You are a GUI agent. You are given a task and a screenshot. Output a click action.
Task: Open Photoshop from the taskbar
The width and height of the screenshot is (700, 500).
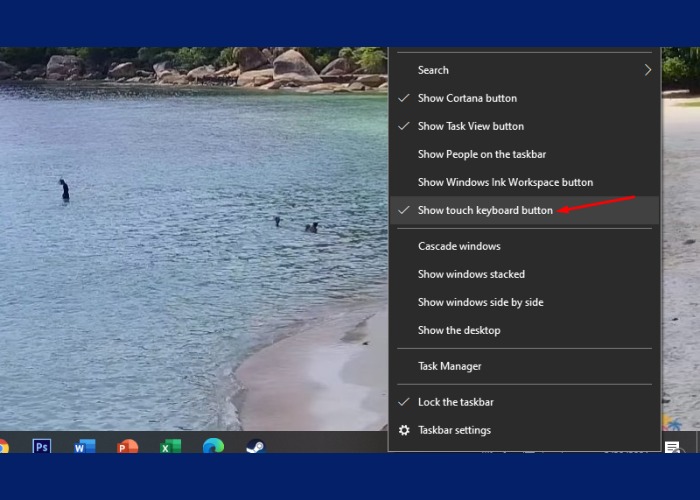point(41,447)
